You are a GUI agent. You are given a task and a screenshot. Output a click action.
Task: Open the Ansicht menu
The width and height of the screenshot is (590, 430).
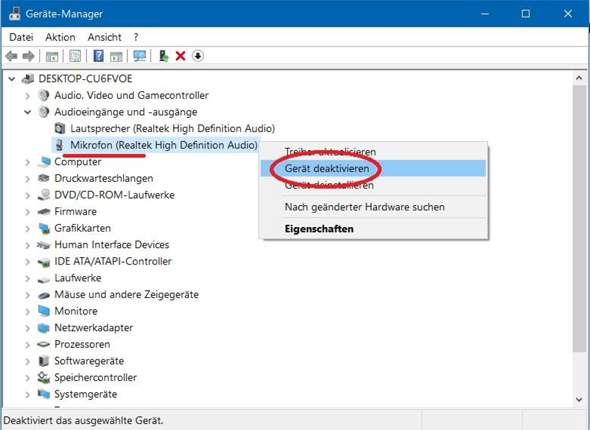[104, 37]
